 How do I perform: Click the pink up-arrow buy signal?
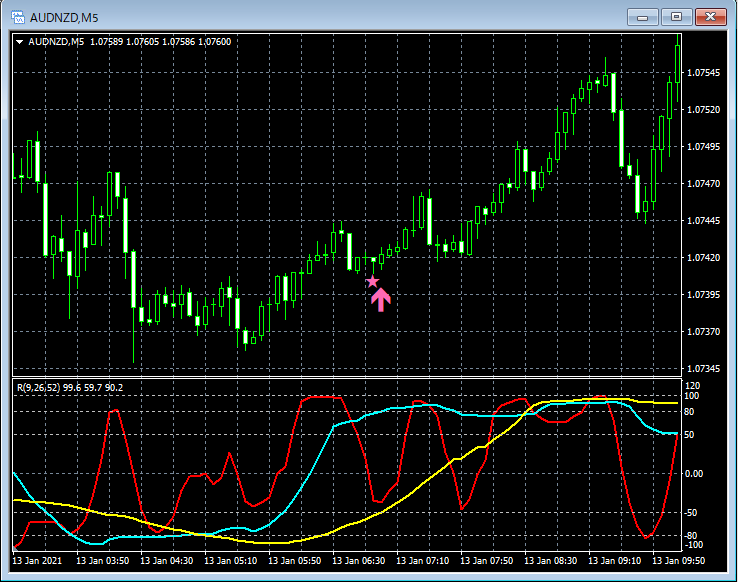point(381,299)
